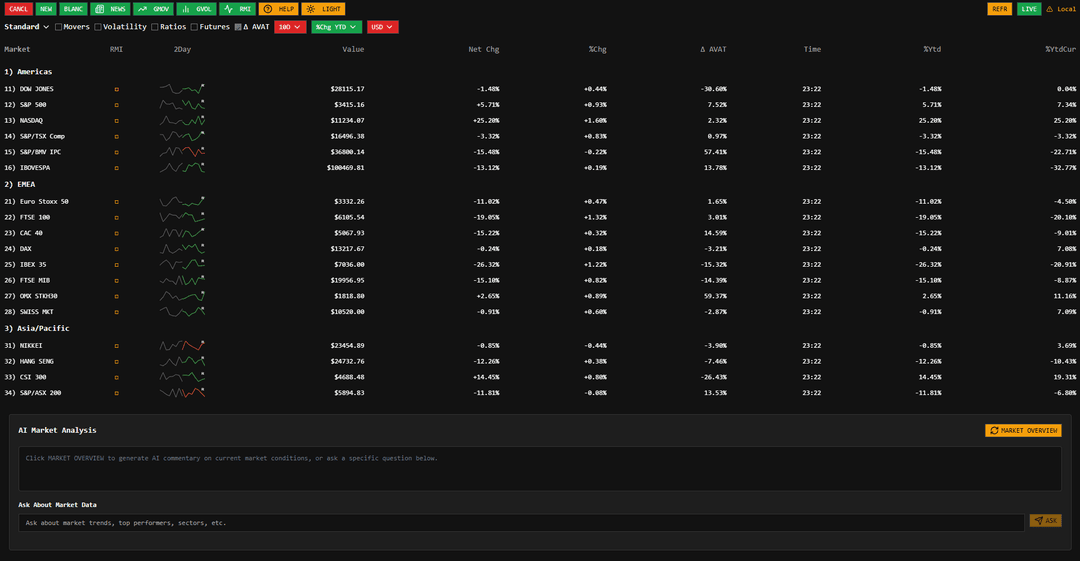Click RMI marker for DAX
This screenshot has height=561, width=1080.
pyautogui.click(x=116, y=249)
